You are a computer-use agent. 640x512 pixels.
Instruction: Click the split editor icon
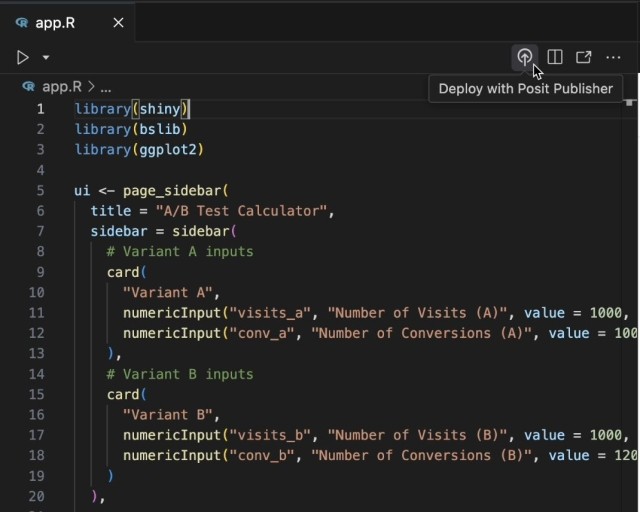coord(555,57)
